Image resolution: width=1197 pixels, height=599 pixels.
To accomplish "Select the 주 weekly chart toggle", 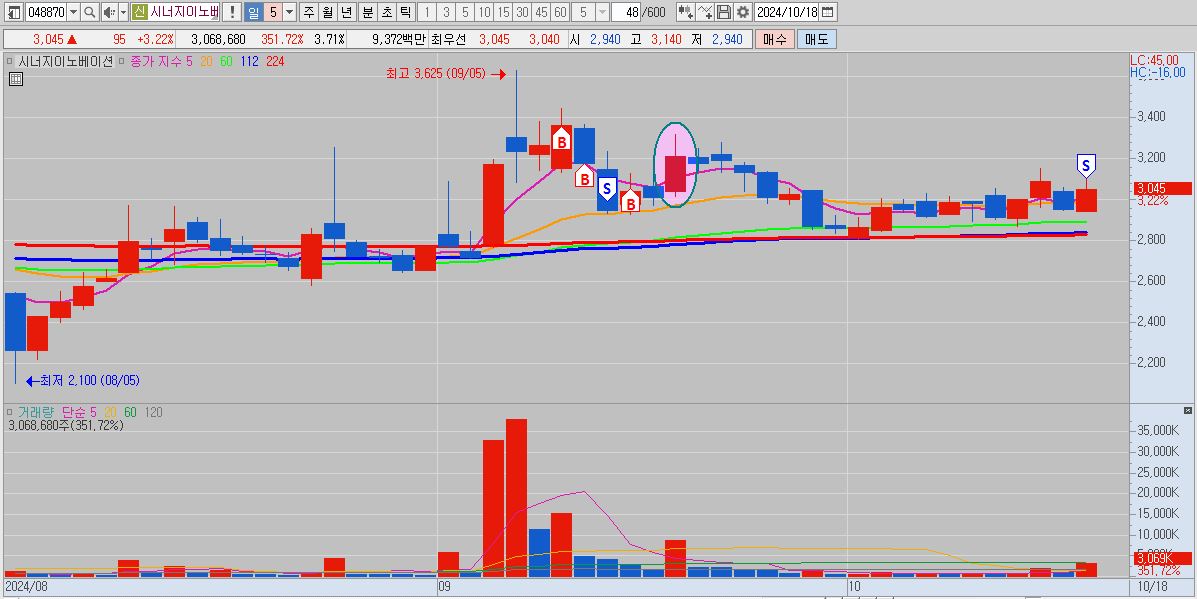I will [x=308, y=12].
